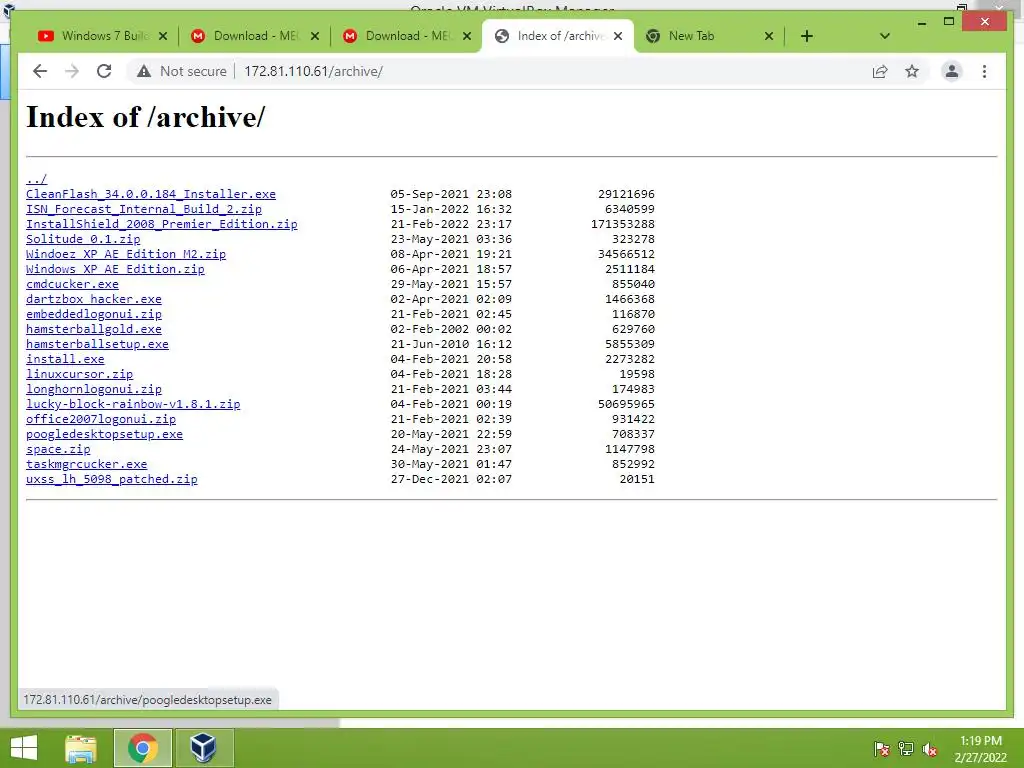Click uxss_lh_5098_patched.zip link

tap(112, 479)
